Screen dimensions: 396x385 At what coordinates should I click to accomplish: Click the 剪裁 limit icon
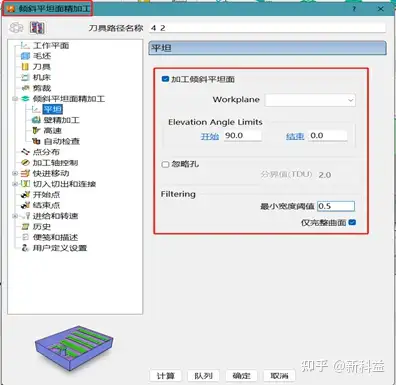25,88
